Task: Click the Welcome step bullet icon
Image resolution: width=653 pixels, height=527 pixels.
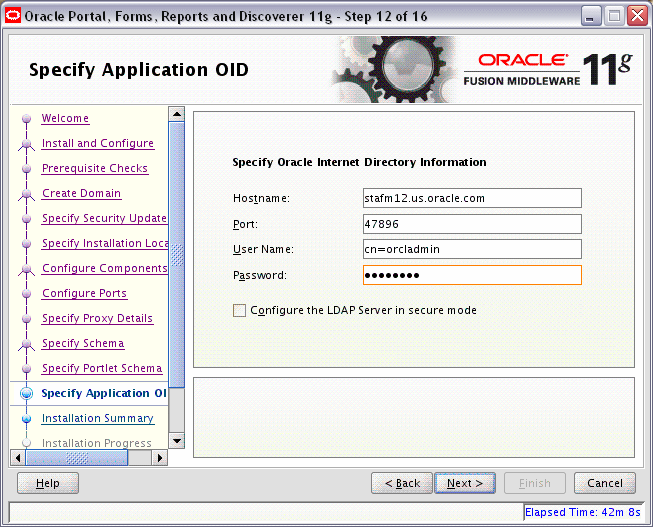Action: tap(27, 119)
